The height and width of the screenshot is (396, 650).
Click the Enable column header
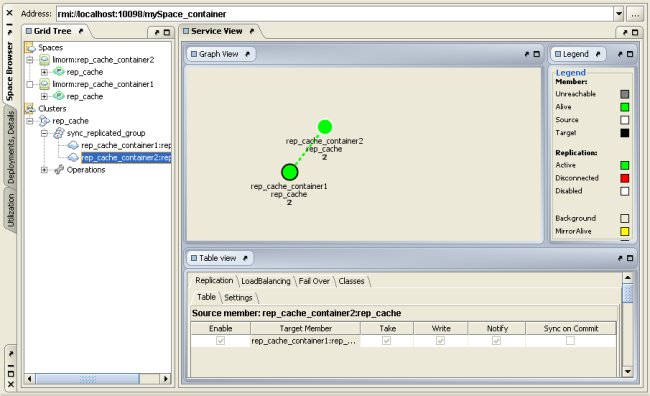tap(221, 328)
